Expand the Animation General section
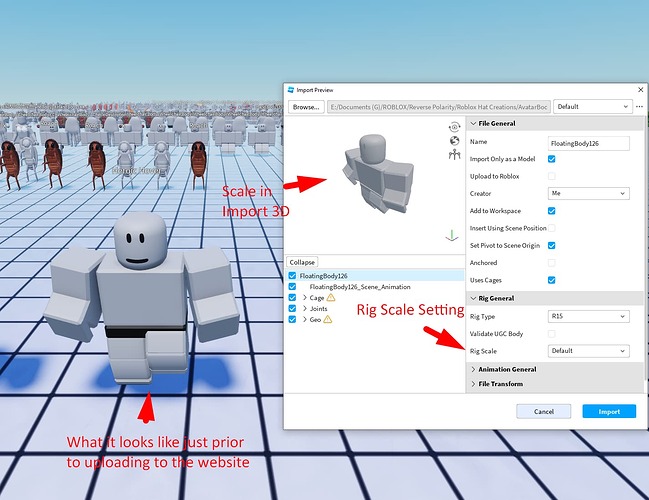Image resolution: width=649 pixels, height=500 pixels. [474, 369]
